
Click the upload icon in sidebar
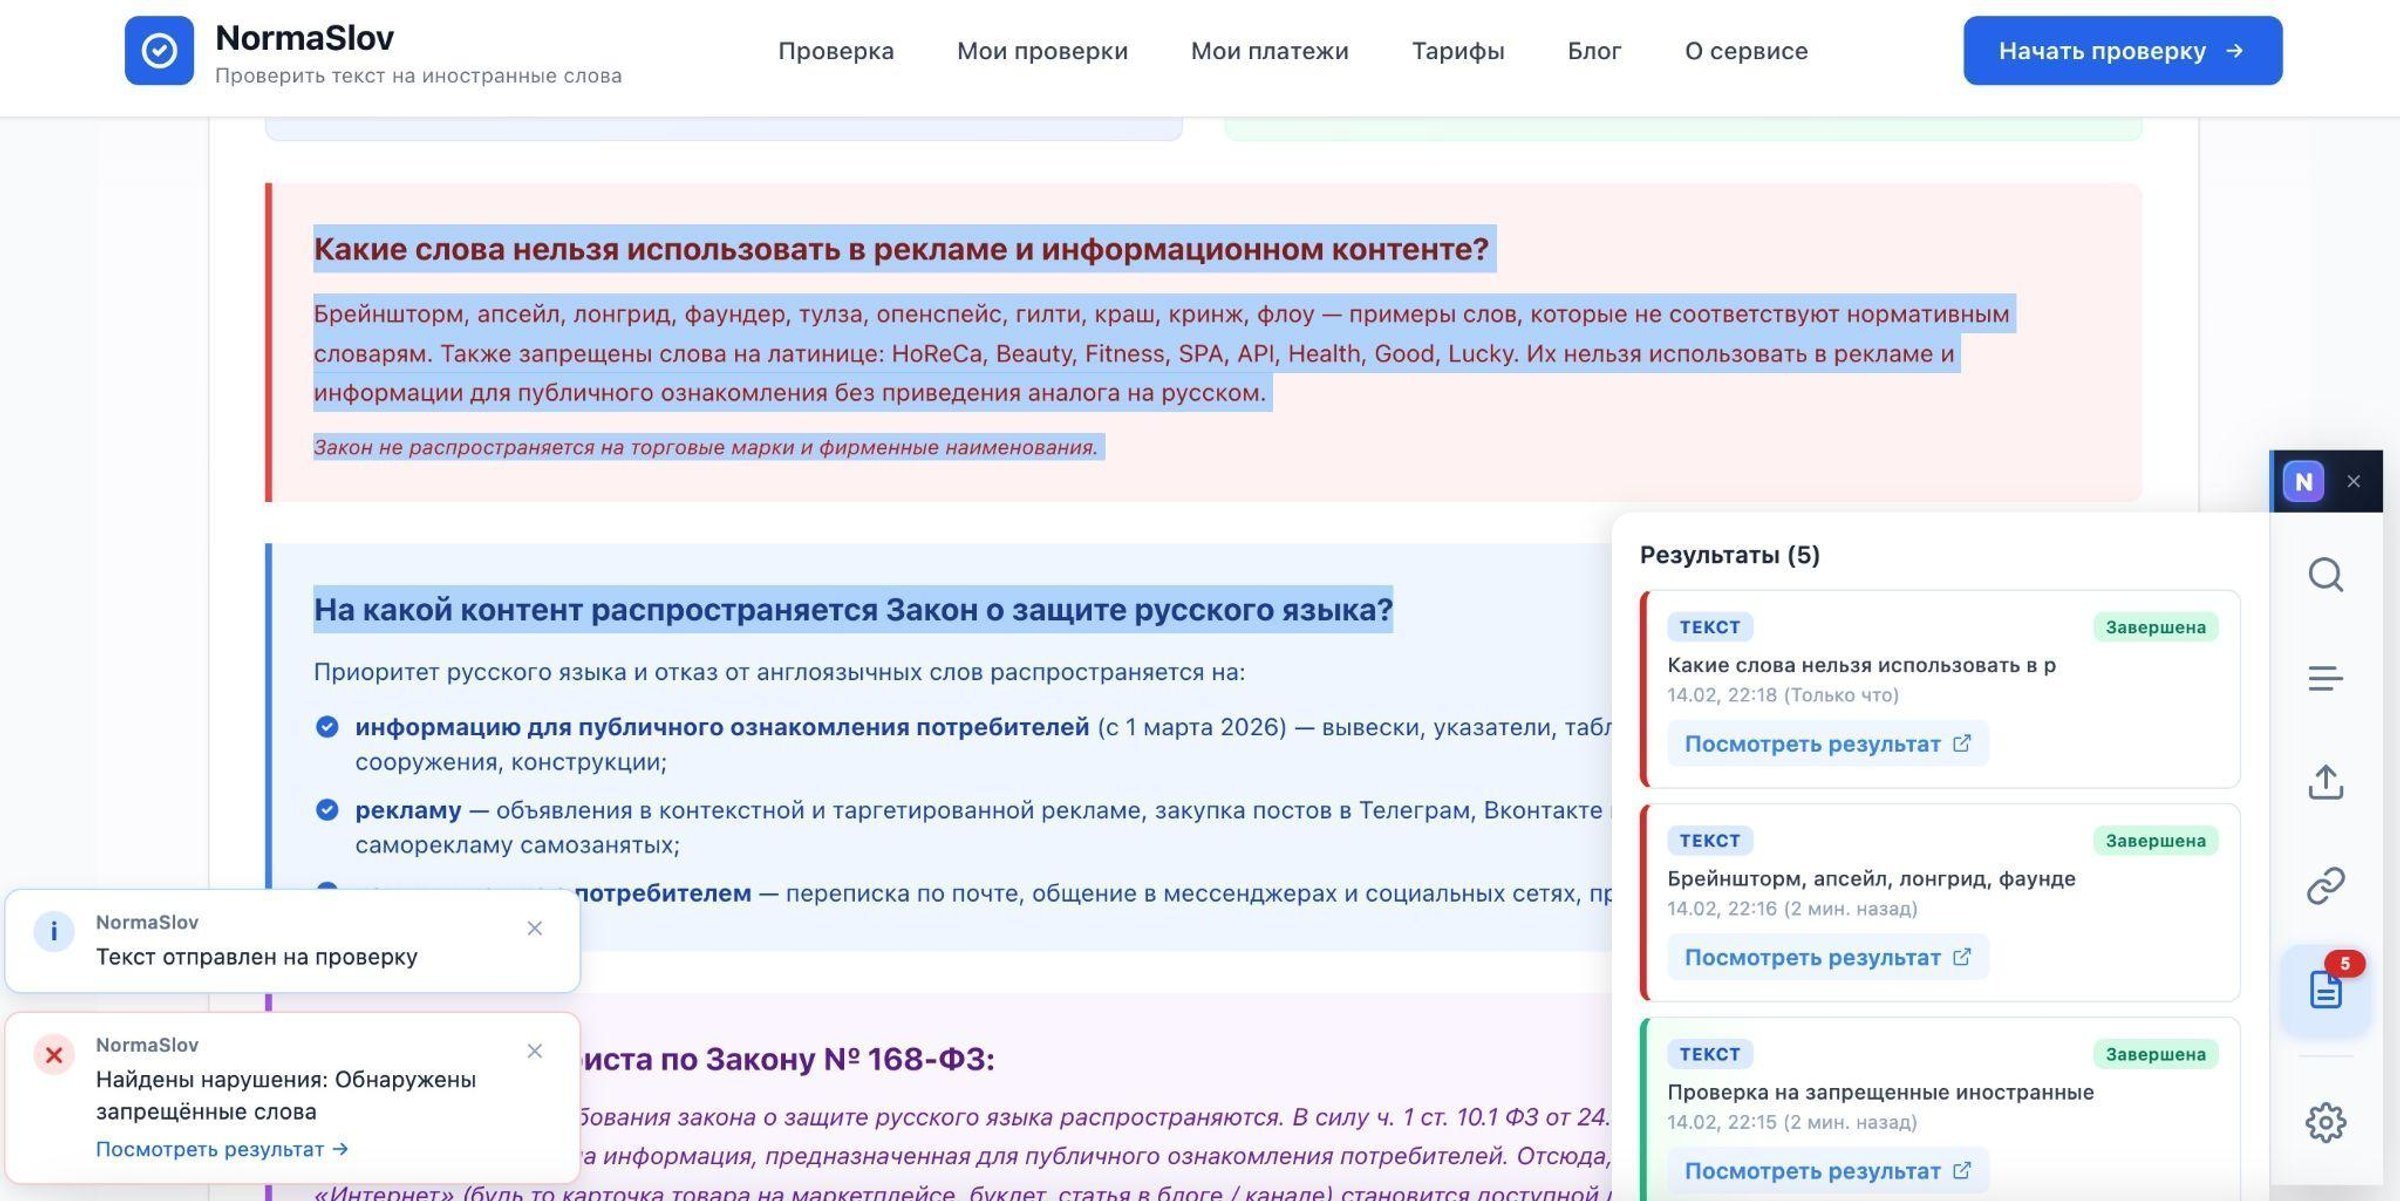click(2325, 782)
